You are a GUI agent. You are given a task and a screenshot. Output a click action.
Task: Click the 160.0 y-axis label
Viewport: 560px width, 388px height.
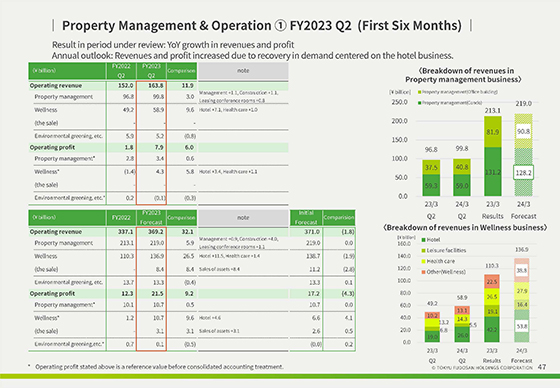click(x=404, y=244)
